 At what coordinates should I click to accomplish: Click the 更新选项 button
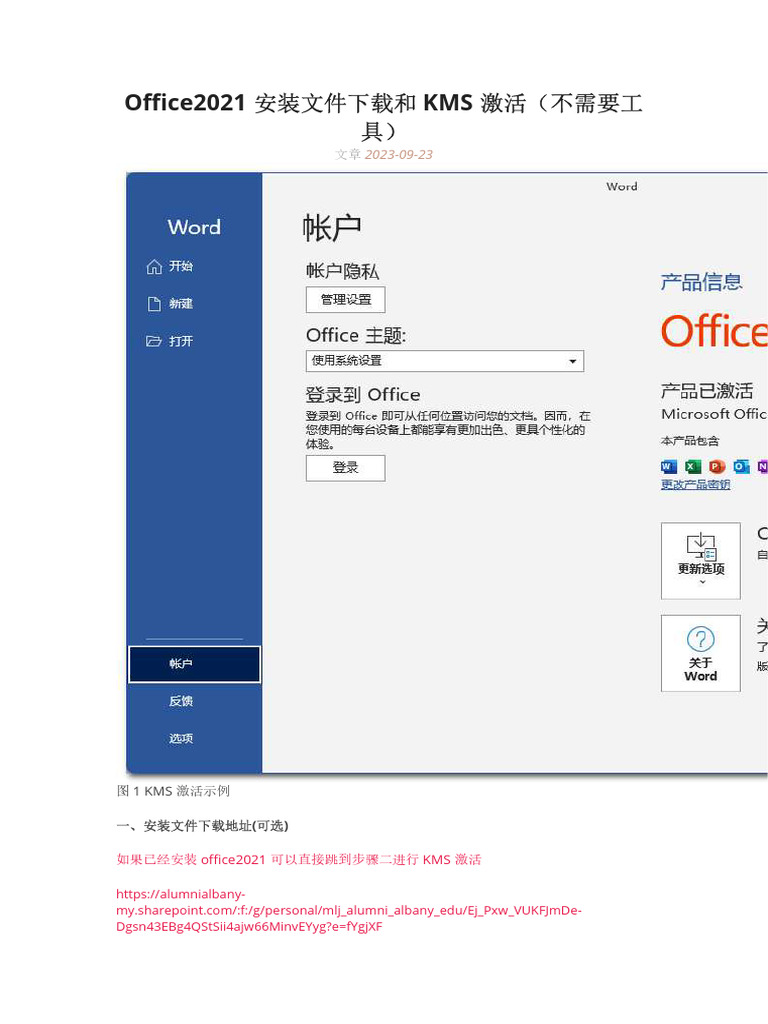click(x=701, y=561)
